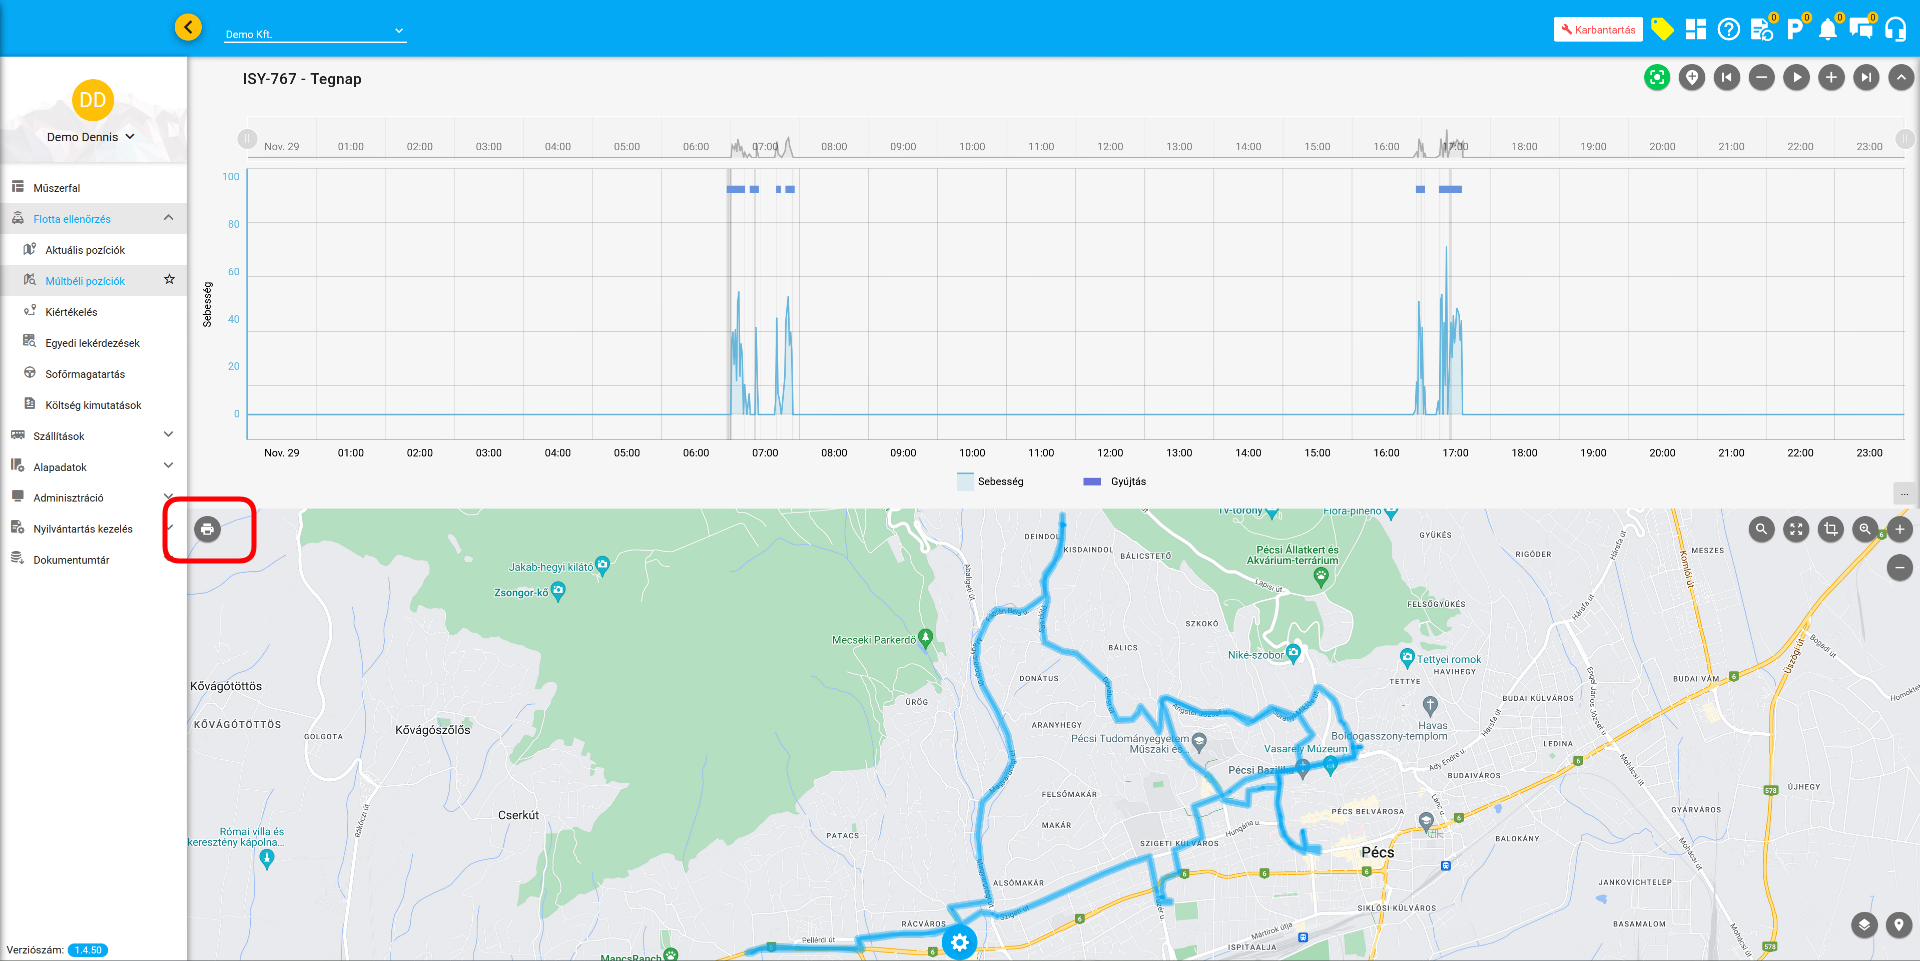The width and height of the screenshot is (1920, 961).
Task: Toggle favorite star for Múltbéli pozíciók
Action: tap(169, 280)
